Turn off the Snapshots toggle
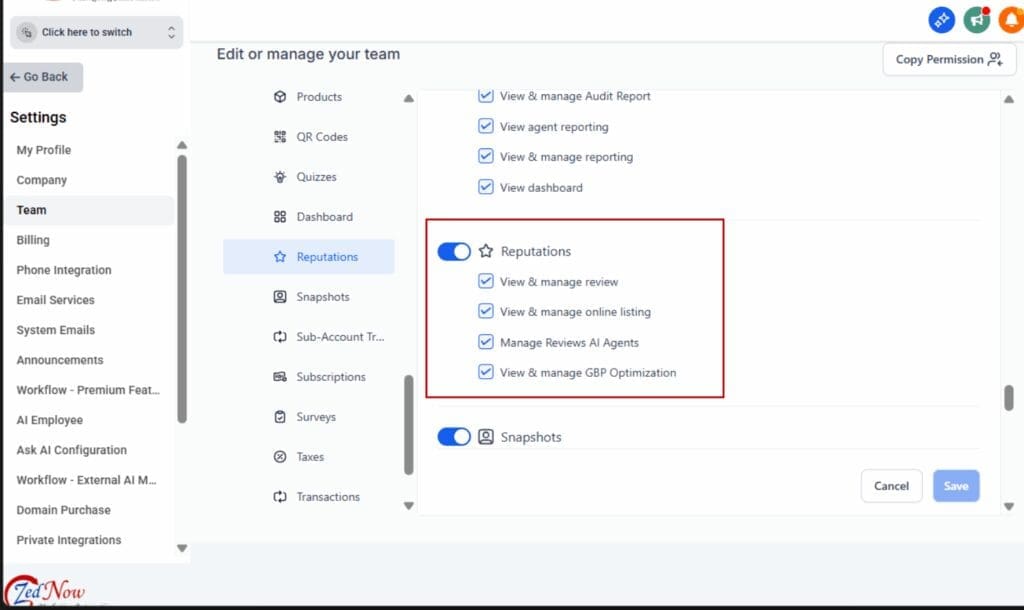The height and width of the screenshot is (610, 1024). [454, 437]
